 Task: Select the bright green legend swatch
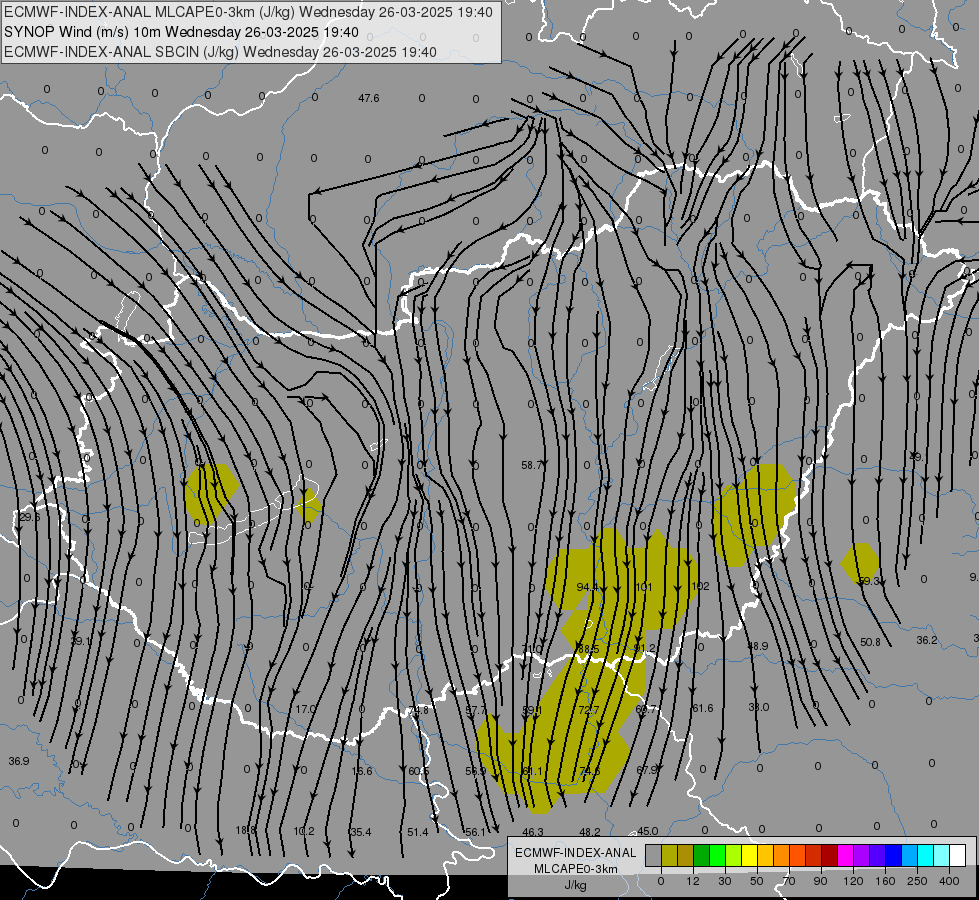point(717,855)
